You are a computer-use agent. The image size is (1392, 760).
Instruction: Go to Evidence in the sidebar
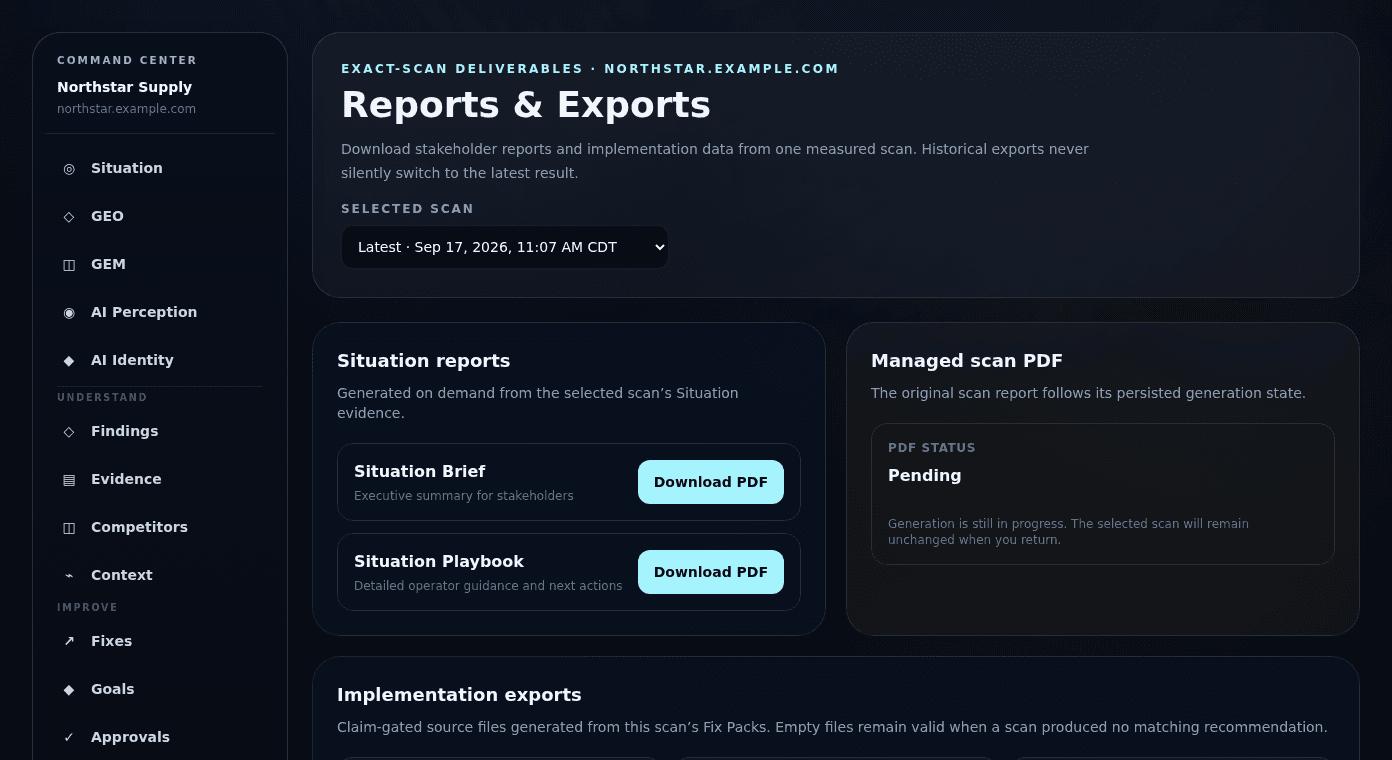click(160, 479)
